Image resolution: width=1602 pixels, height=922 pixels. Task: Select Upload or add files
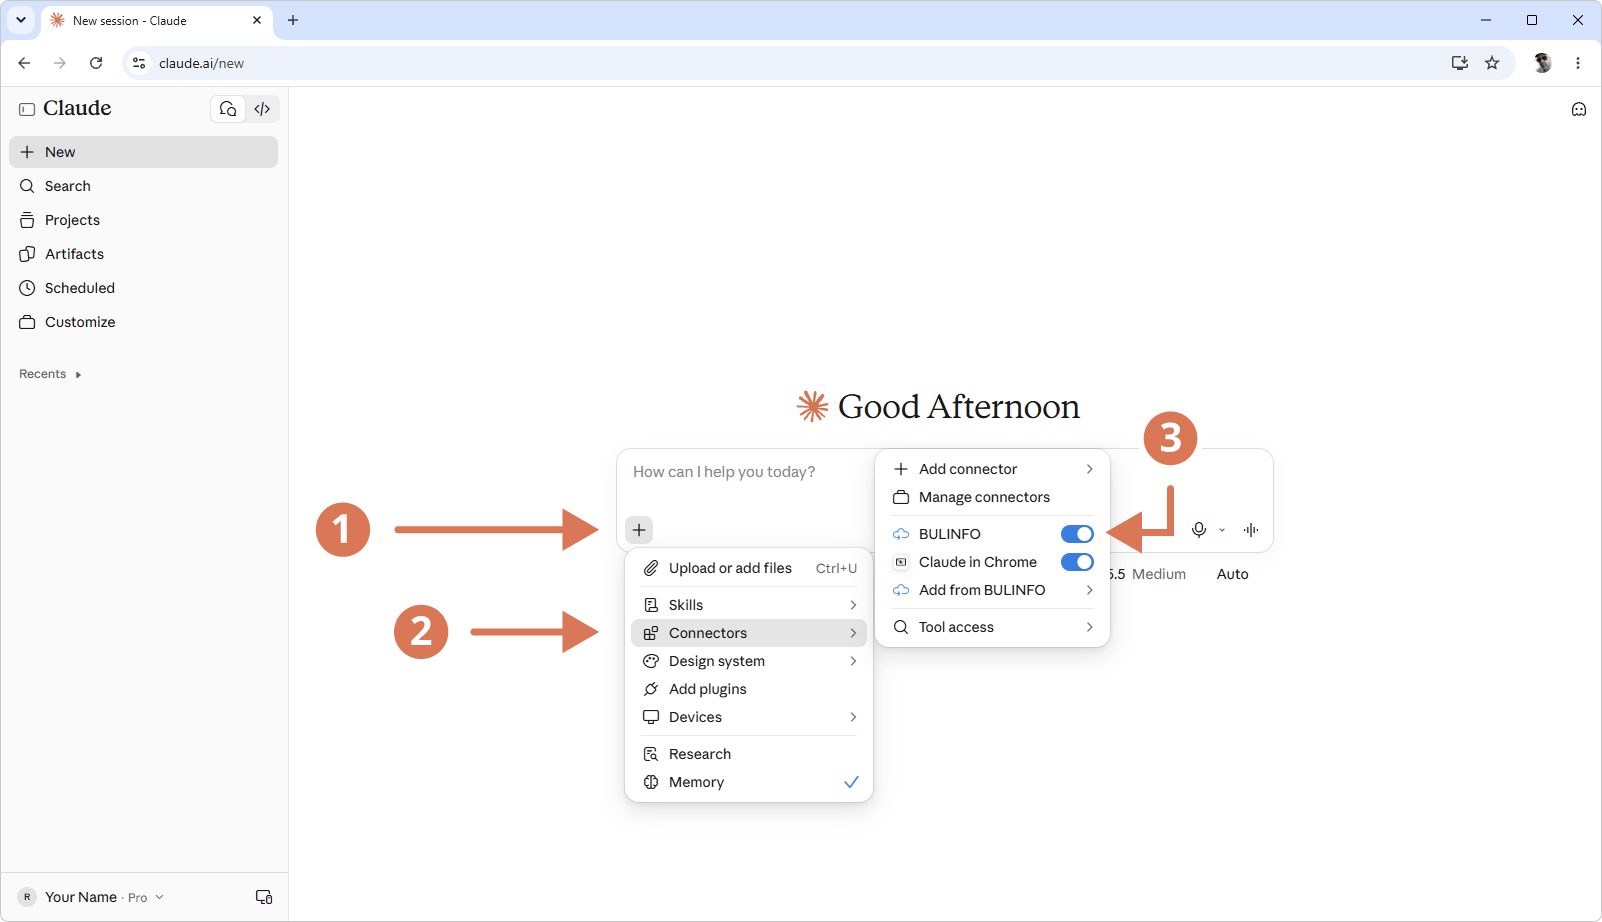pyautogui.click(x=749, y=568)
